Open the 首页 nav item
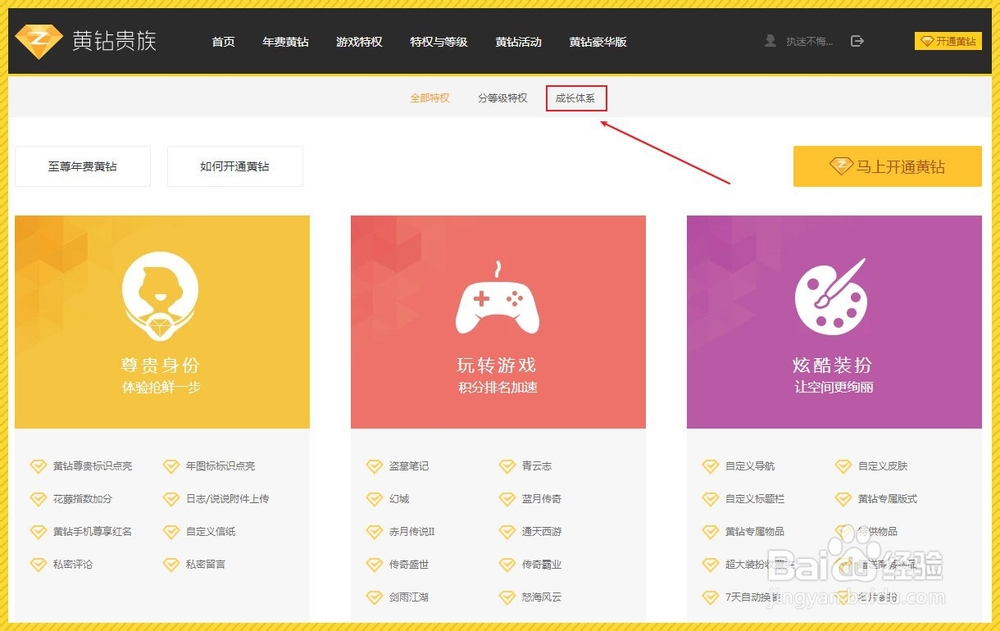Image resolution: width=1000 pixels, height=631 pixels. [x=223, y=42]
